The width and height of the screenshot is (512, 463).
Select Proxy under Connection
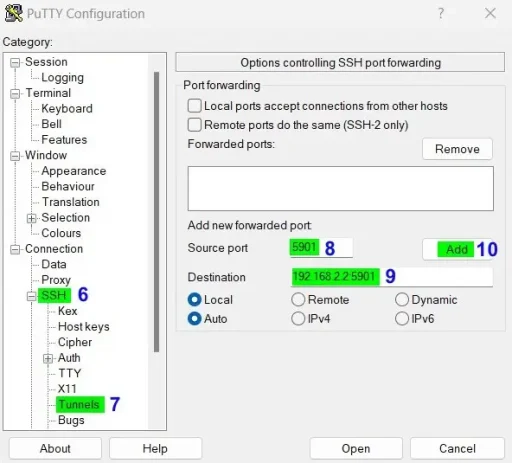56,280
